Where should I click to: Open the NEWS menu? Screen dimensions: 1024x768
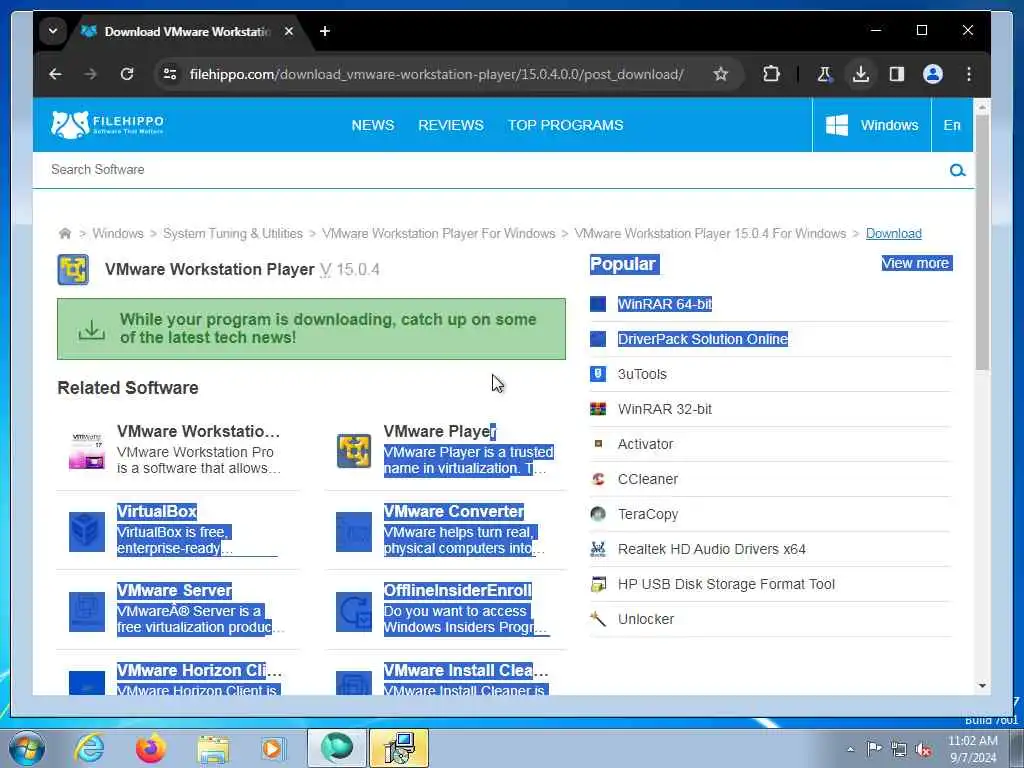tap(372, 125)
